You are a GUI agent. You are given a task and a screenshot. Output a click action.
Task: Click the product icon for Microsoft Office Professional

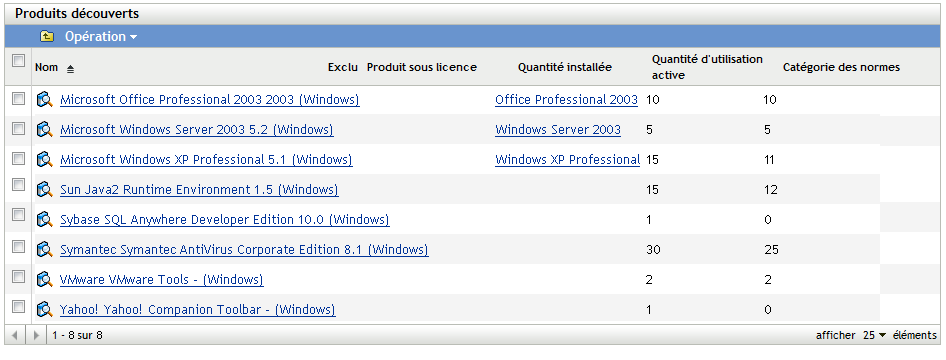tap(45, 99)
